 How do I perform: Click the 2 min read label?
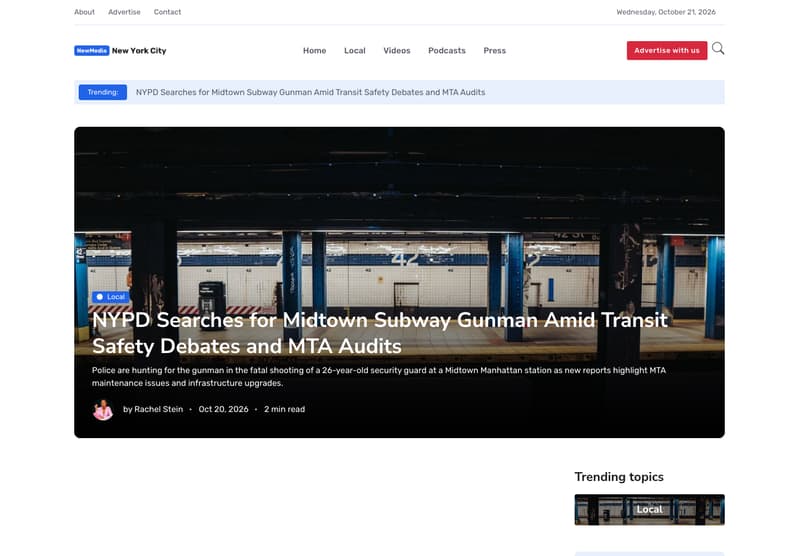(284, 409)
